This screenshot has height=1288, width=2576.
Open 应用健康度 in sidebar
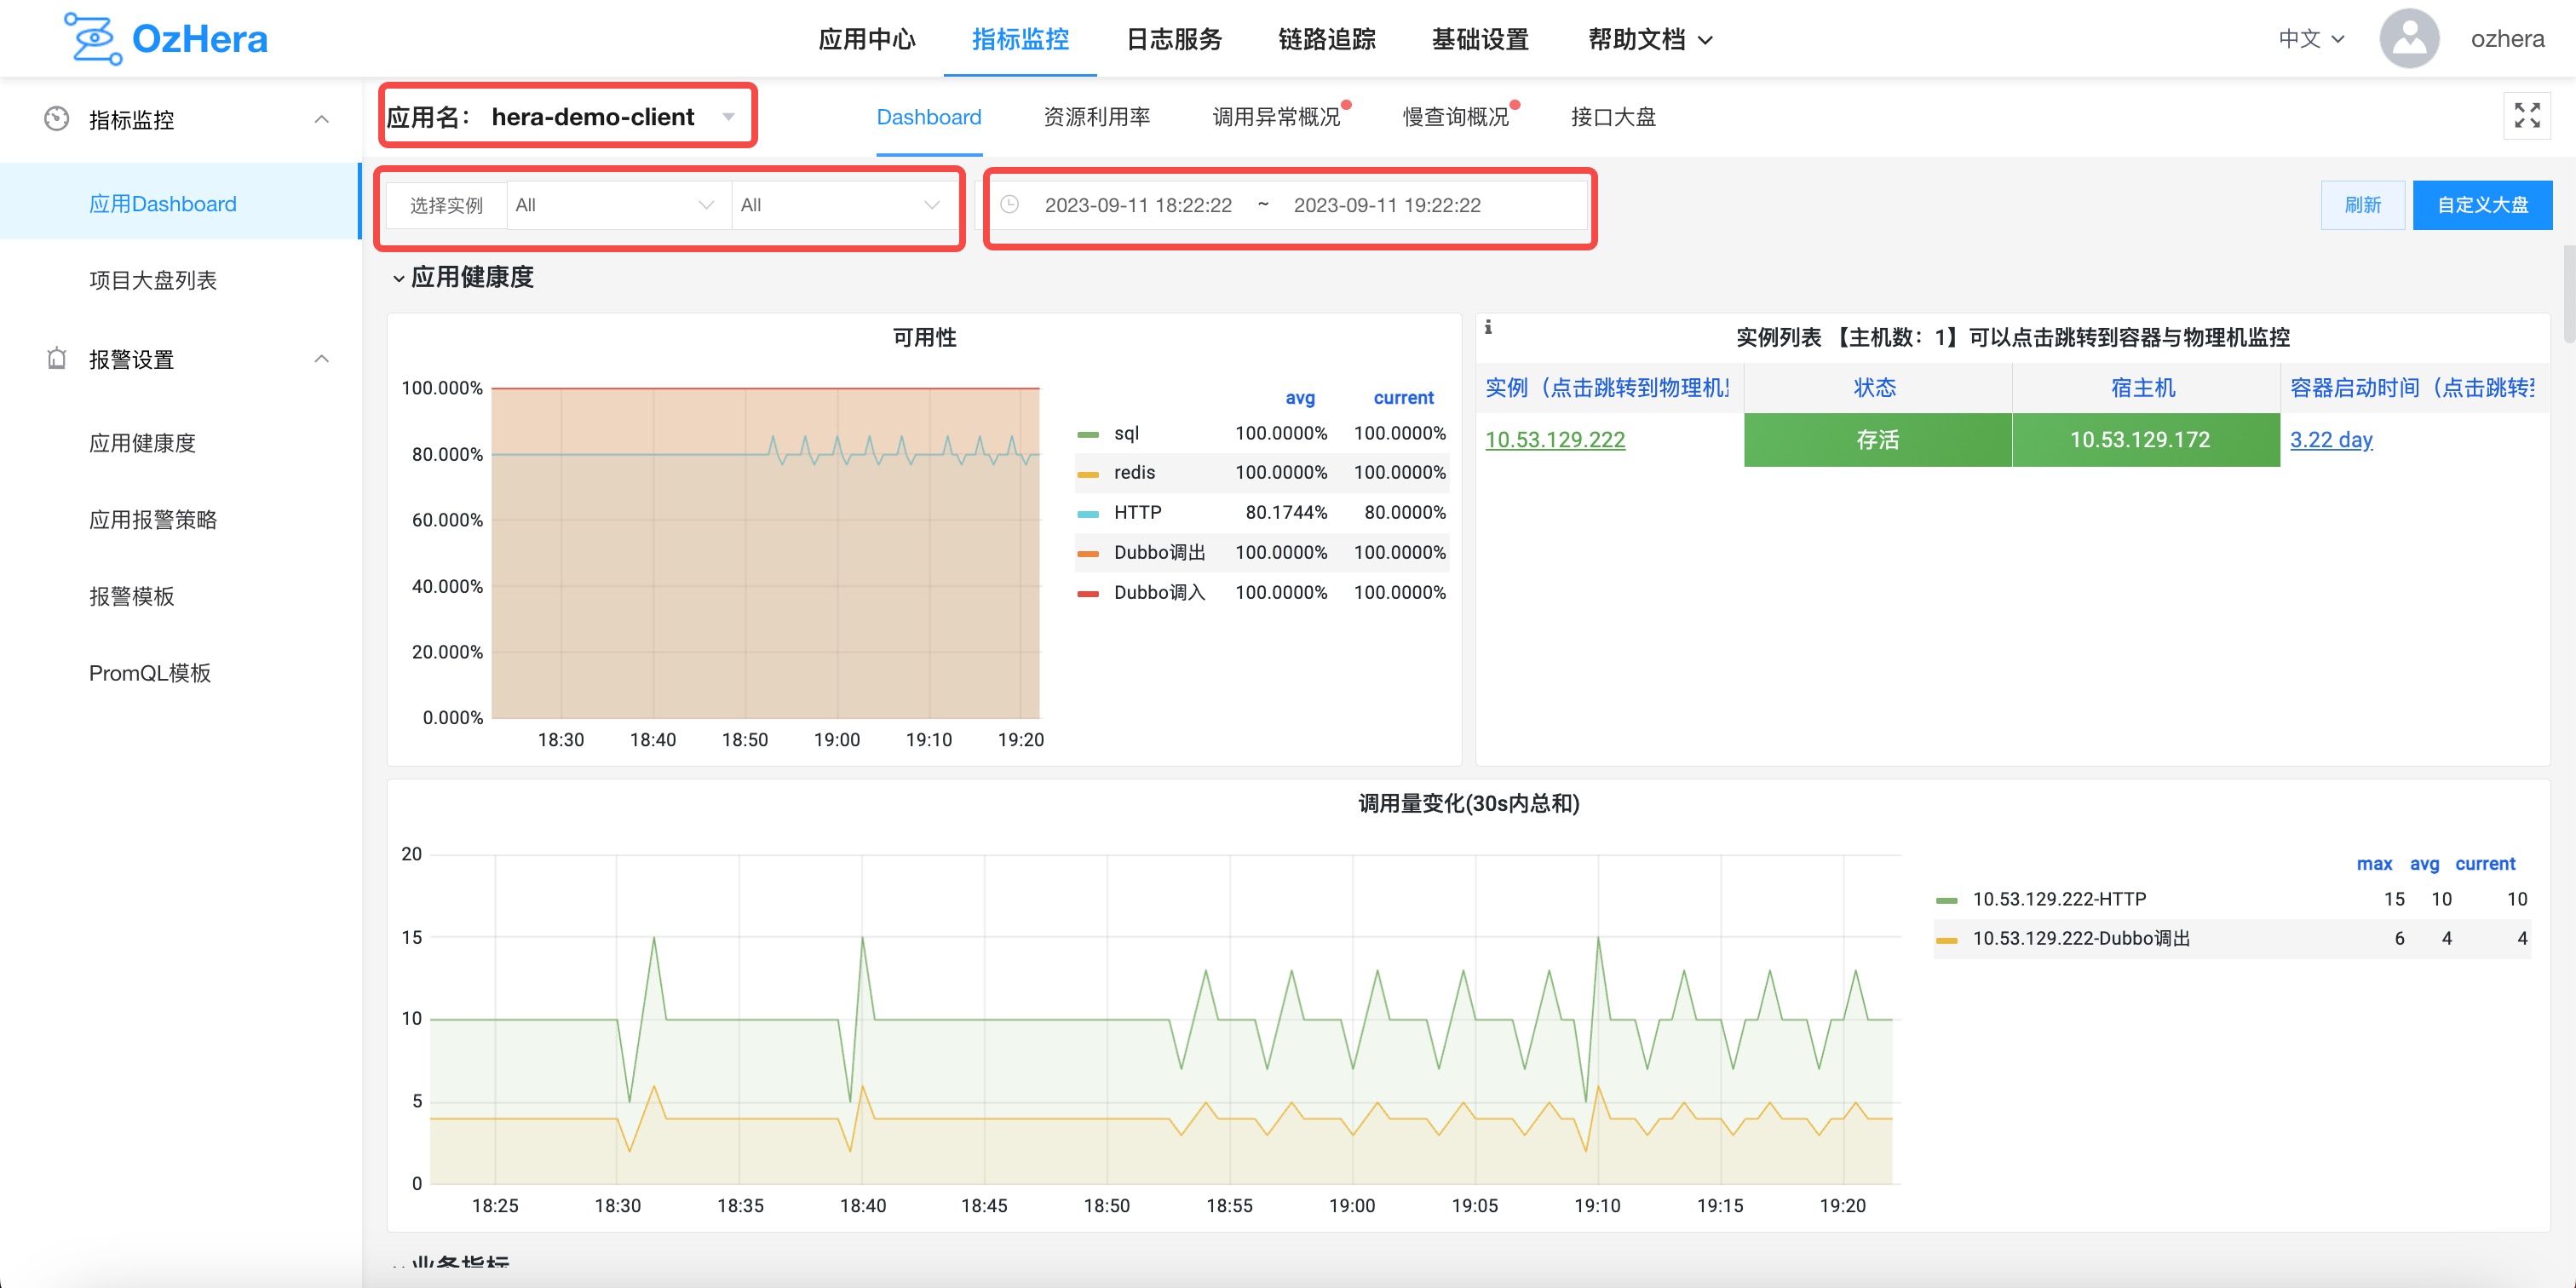click(142, 443)
